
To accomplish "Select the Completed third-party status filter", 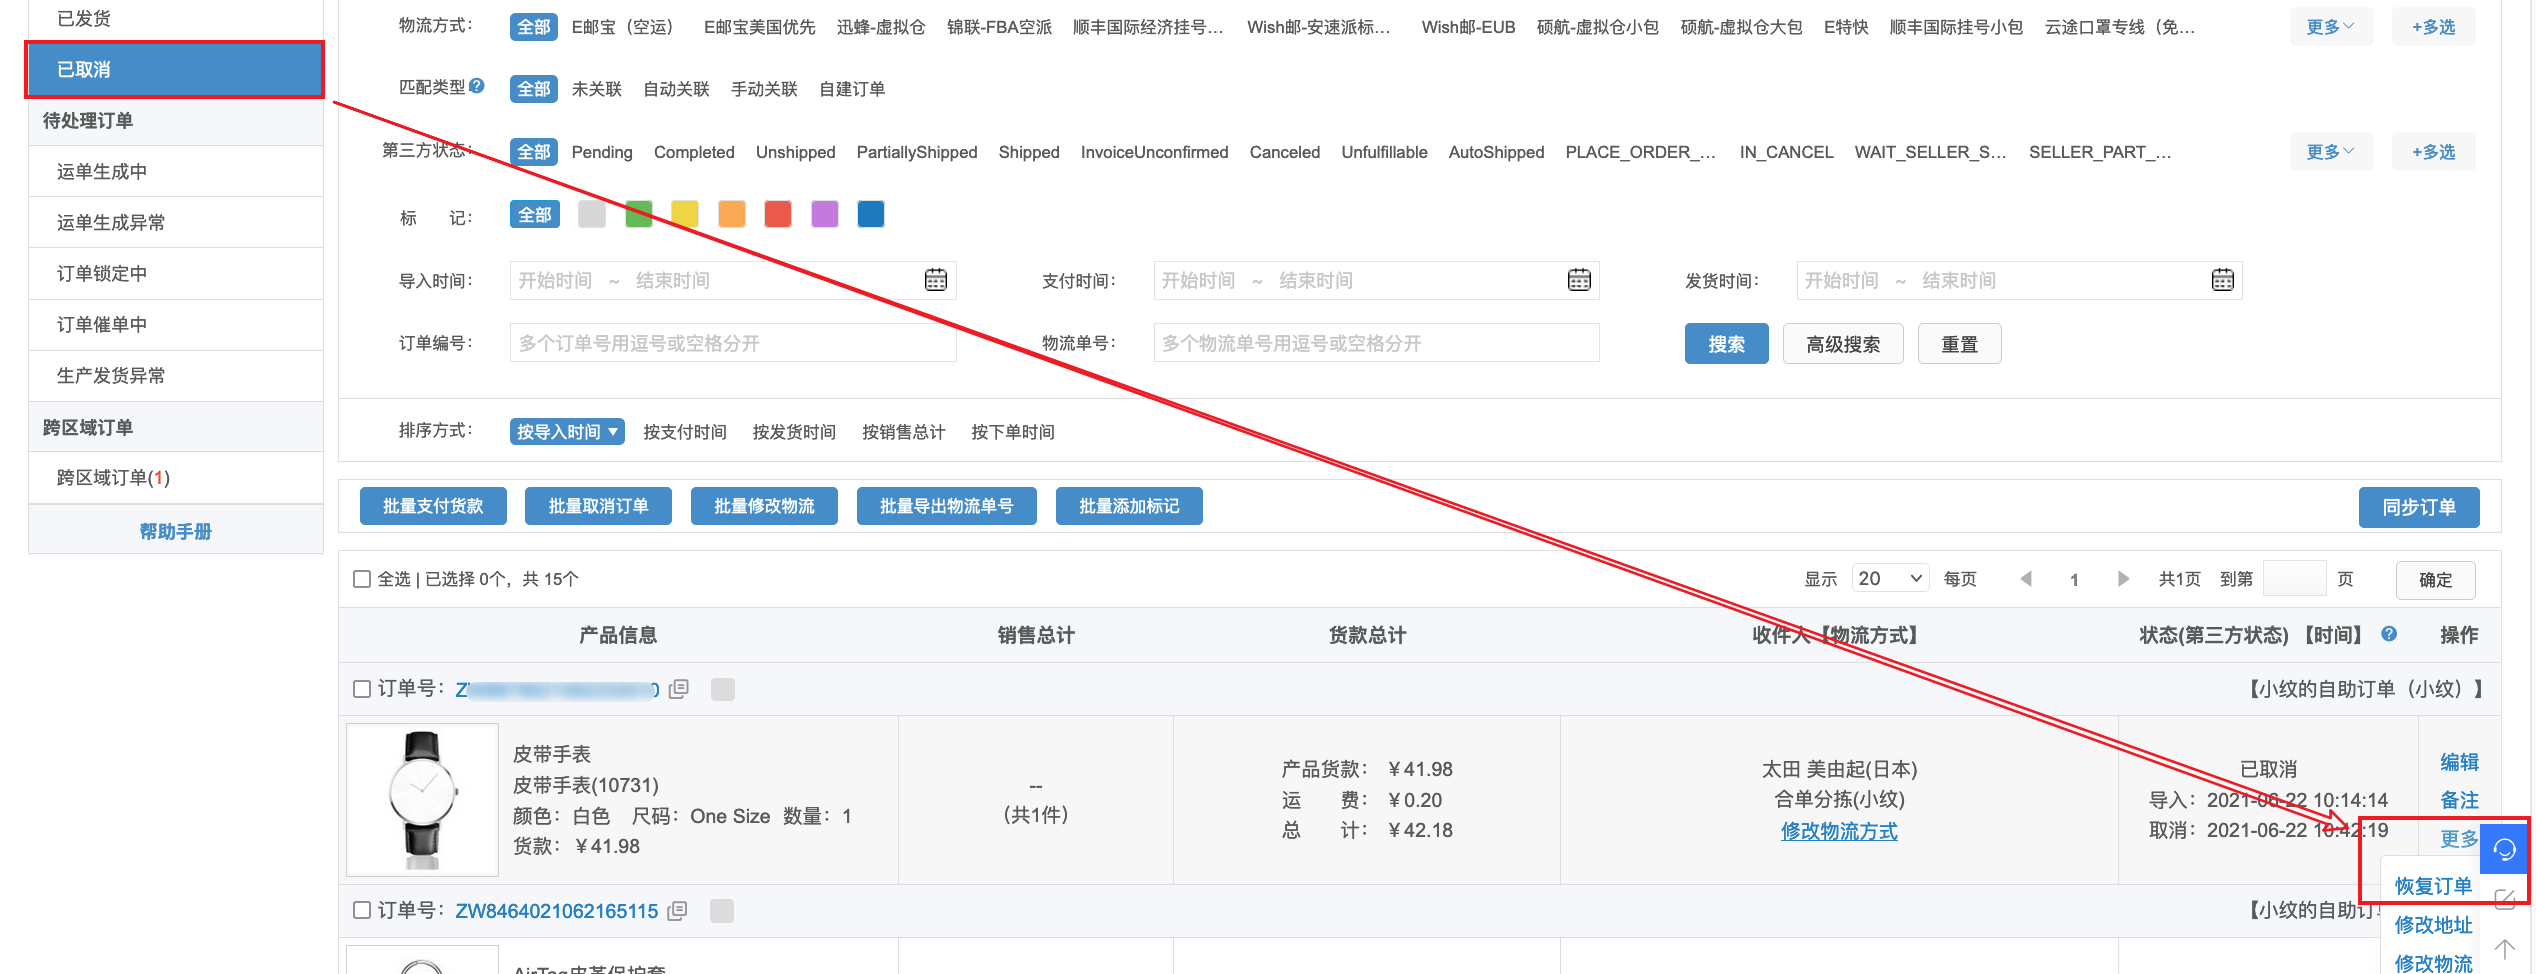I will 694,152.
